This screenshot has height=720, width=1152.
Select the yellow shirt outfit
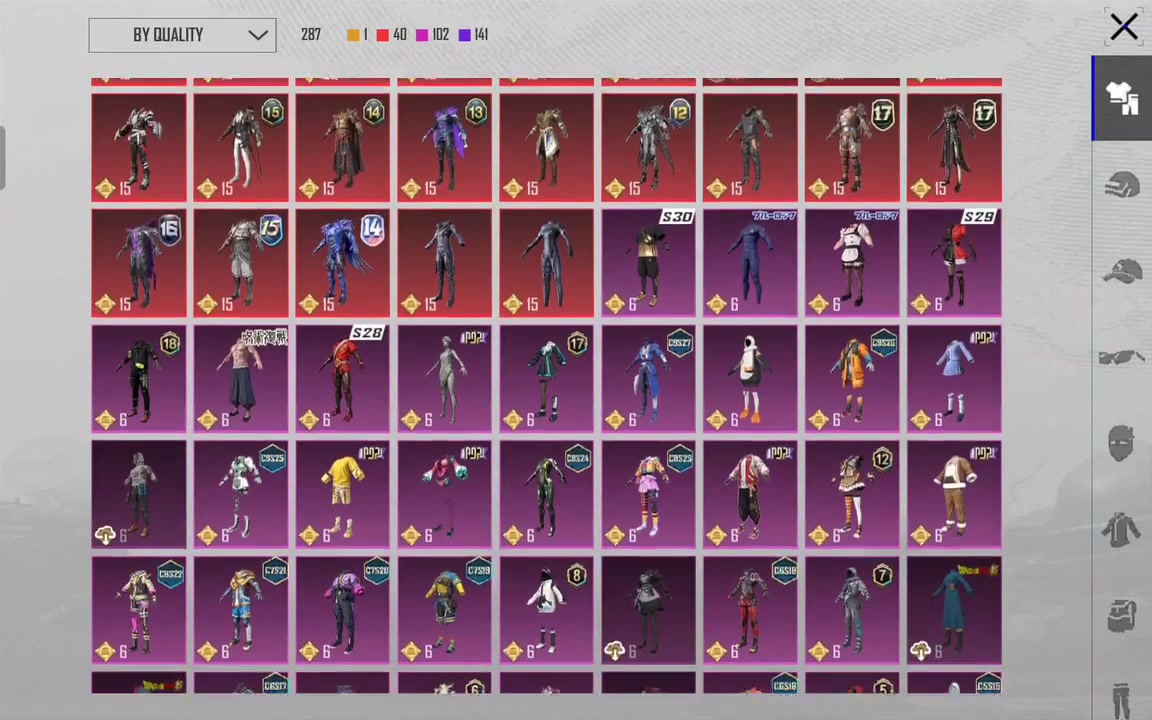[x=343, y=494]
